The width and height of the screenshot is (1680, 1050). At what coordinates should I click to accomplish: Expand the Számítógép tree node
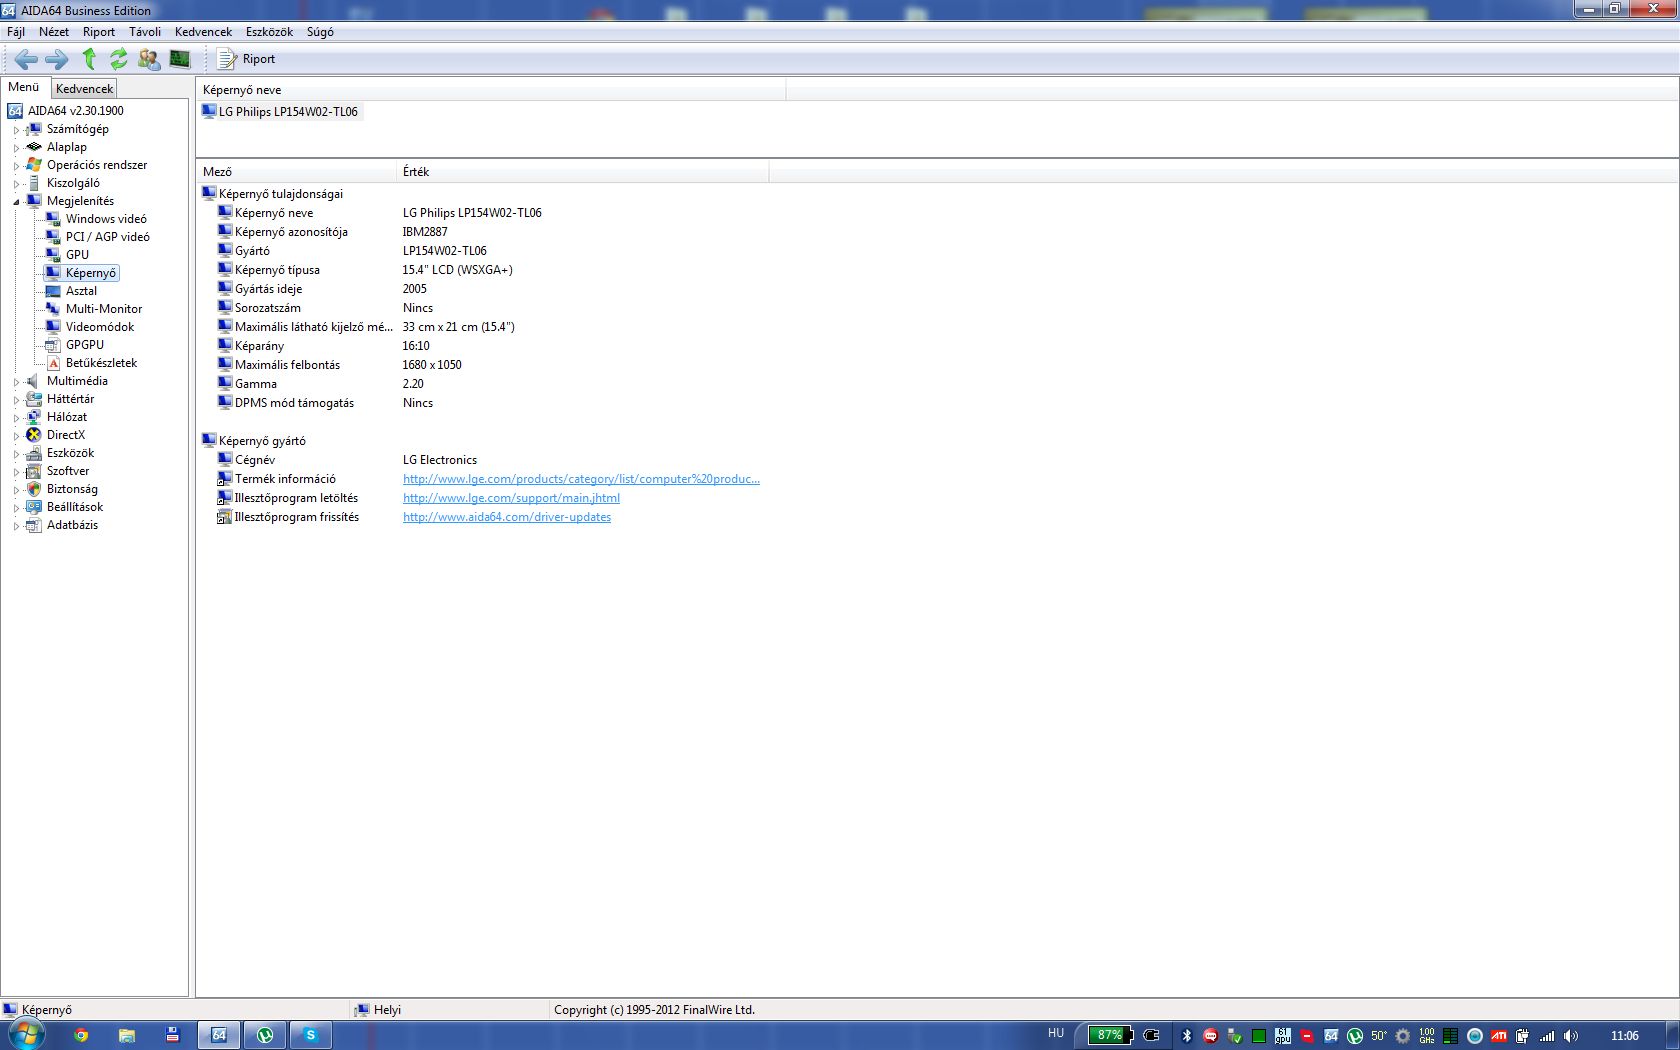click(16, 130)
